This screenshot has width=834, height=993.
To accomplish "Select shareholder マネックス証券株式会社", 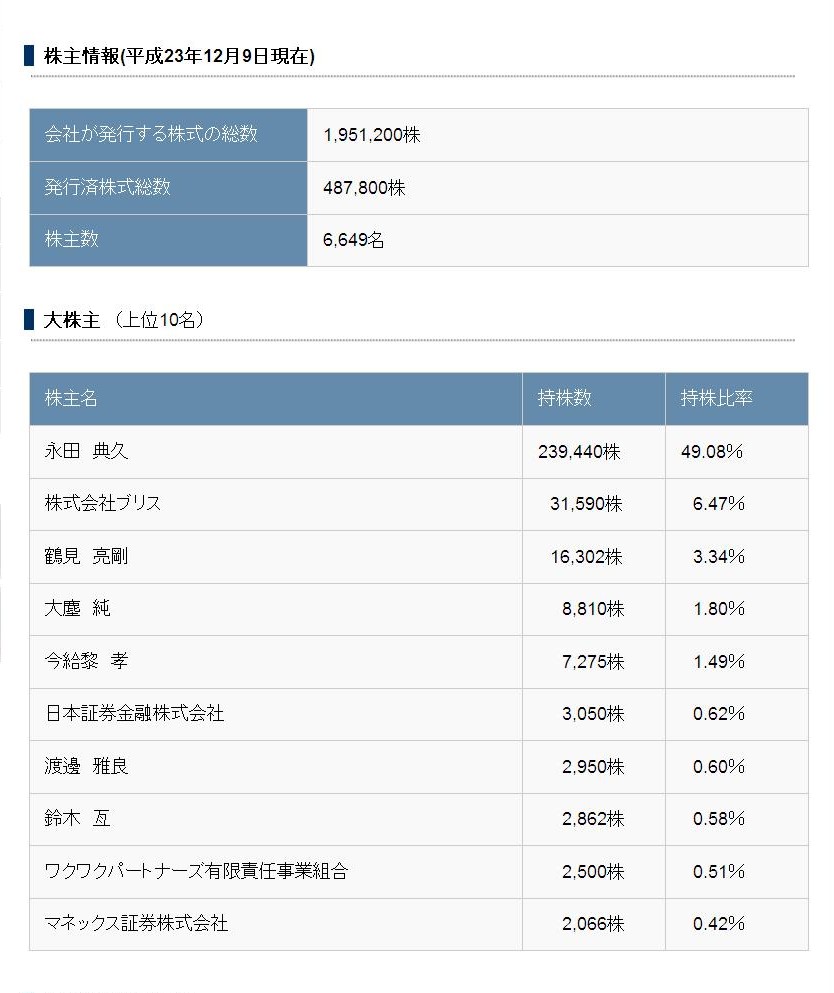I will pos(136,923).
